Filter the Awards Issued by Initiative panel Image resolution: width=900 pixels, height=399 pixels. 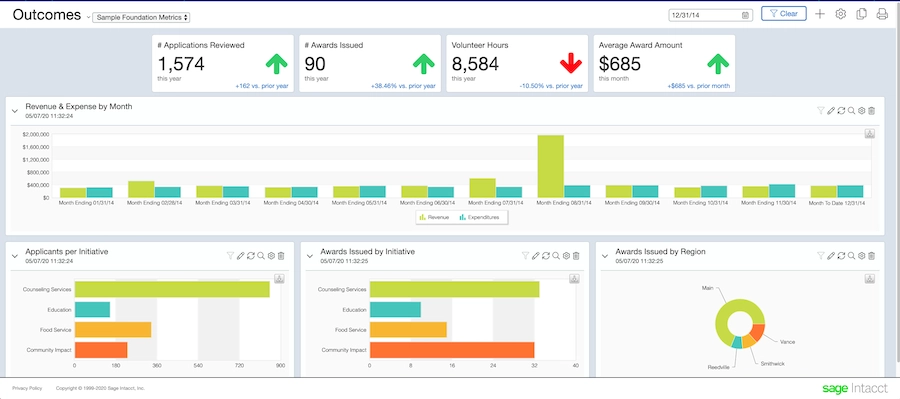[526, 256]
